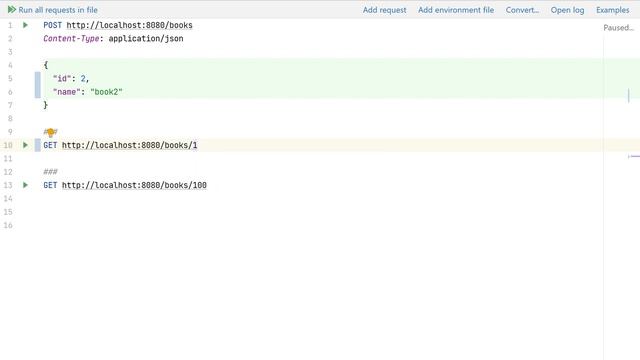Click change marker beside lines 5-6

point(38,85)
